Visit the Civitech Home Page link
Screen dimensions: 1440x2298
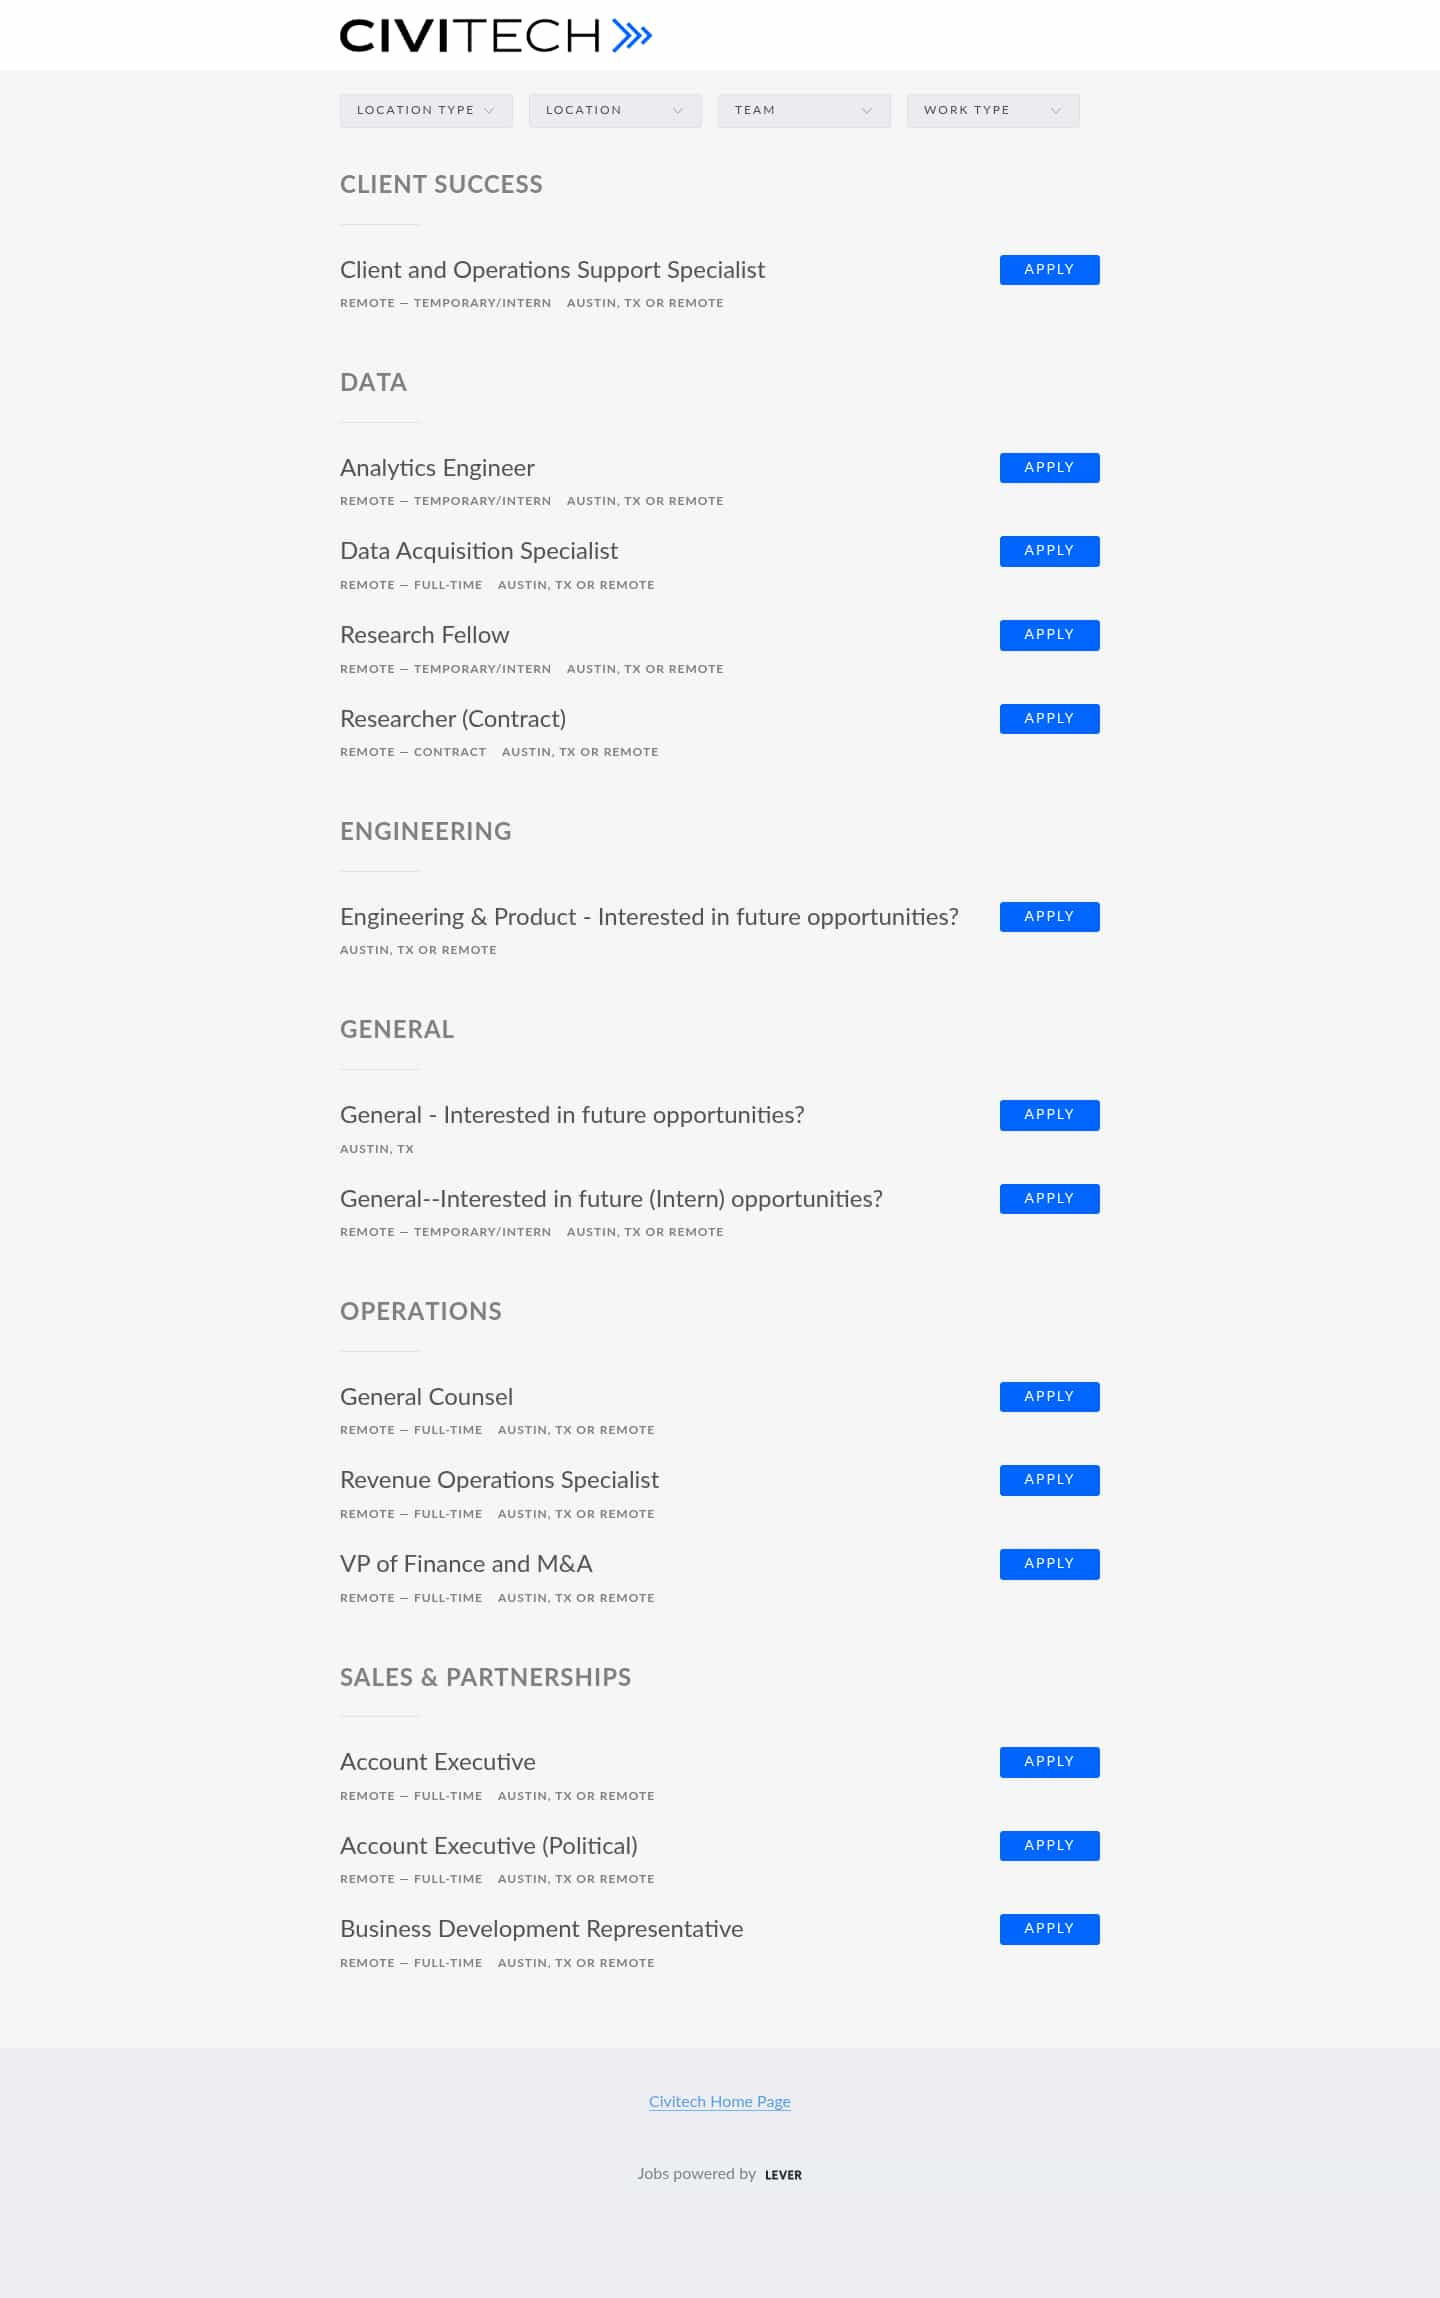tap(720, 2102)
